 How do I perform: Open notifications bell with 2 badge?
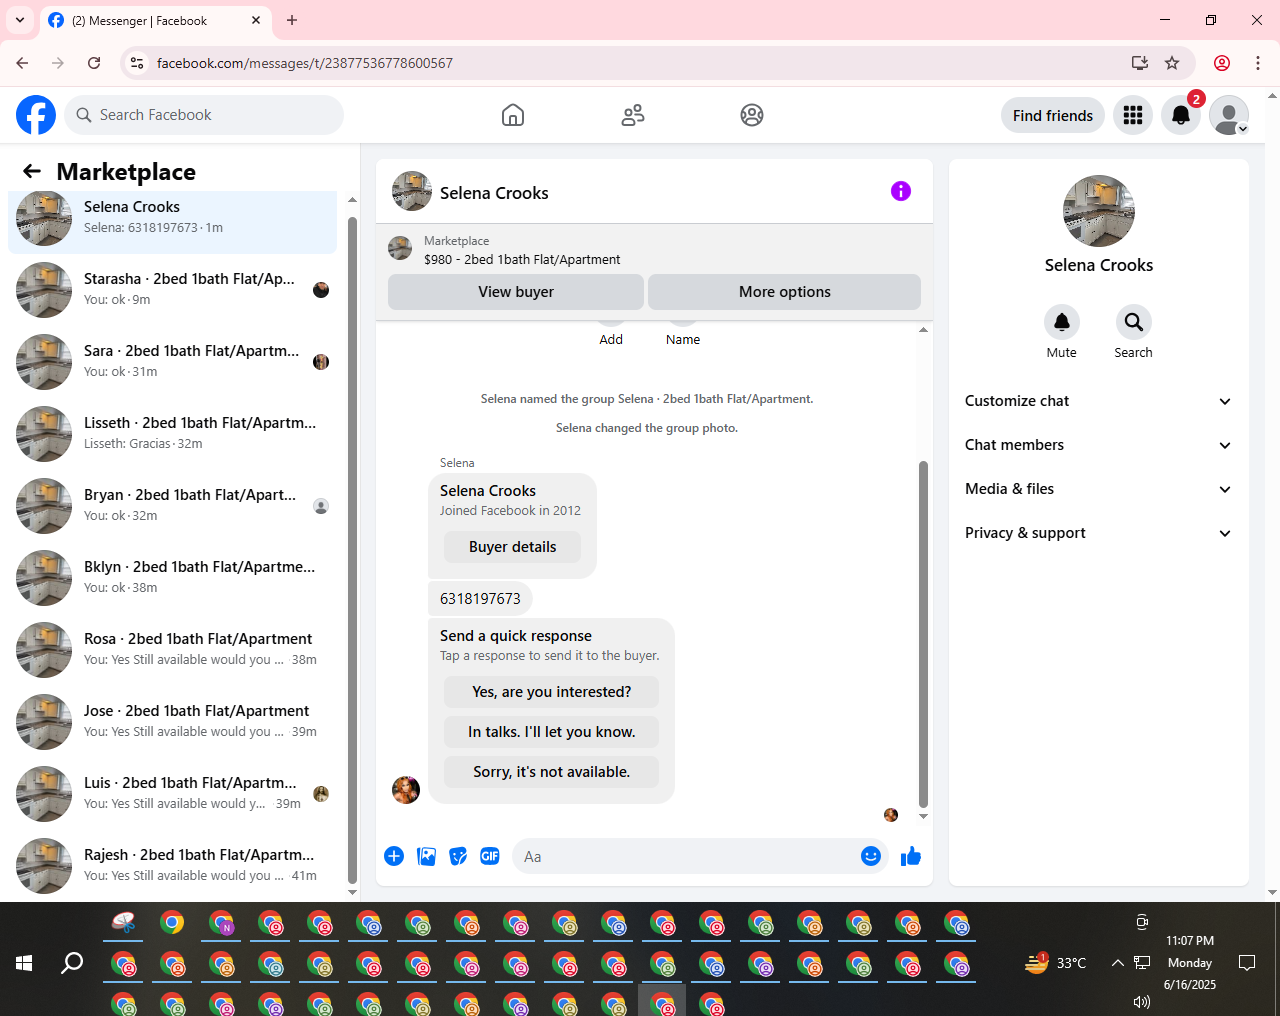point(1181,115)
